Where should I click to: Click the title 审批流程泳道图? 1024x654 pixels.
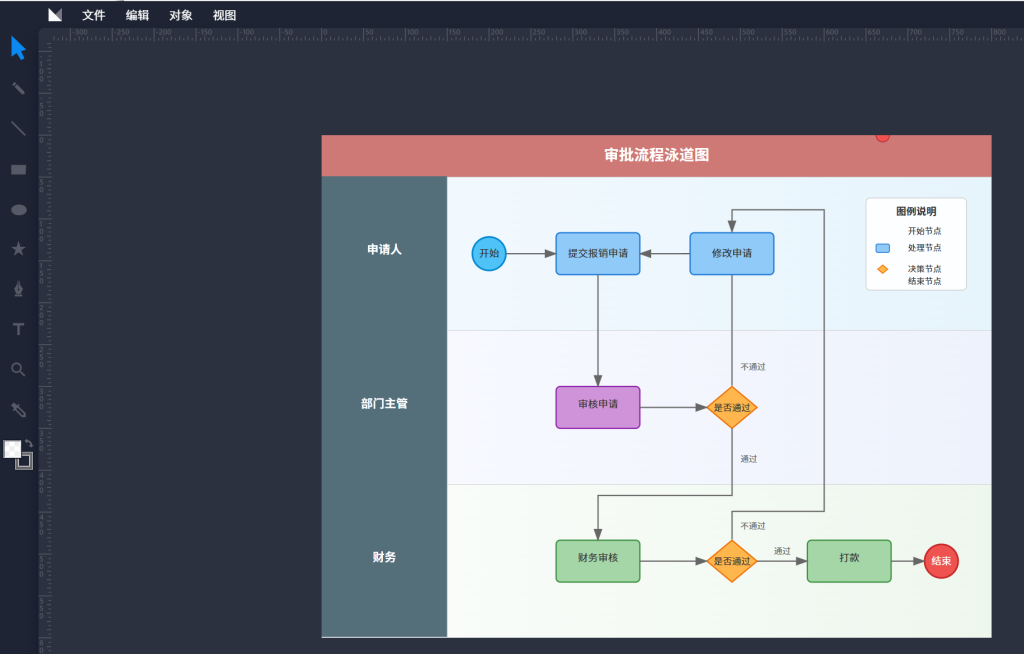tap(656, 155)
